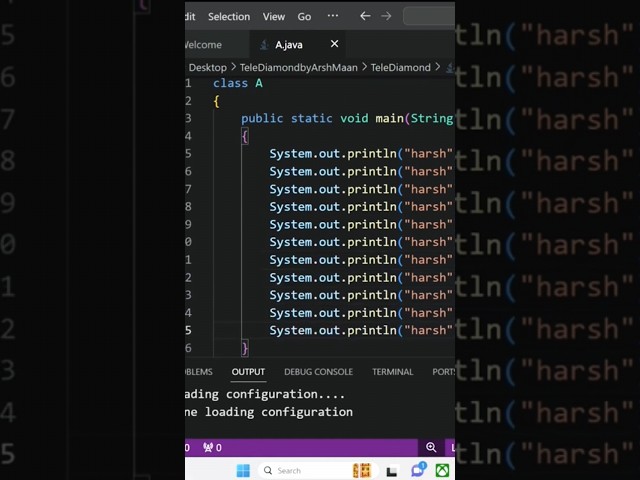The height and width of the screenshot is (480, 640).
Task: Click the 'loading configuration' output line
Action: pyautogui.click(x=269, y=412)
